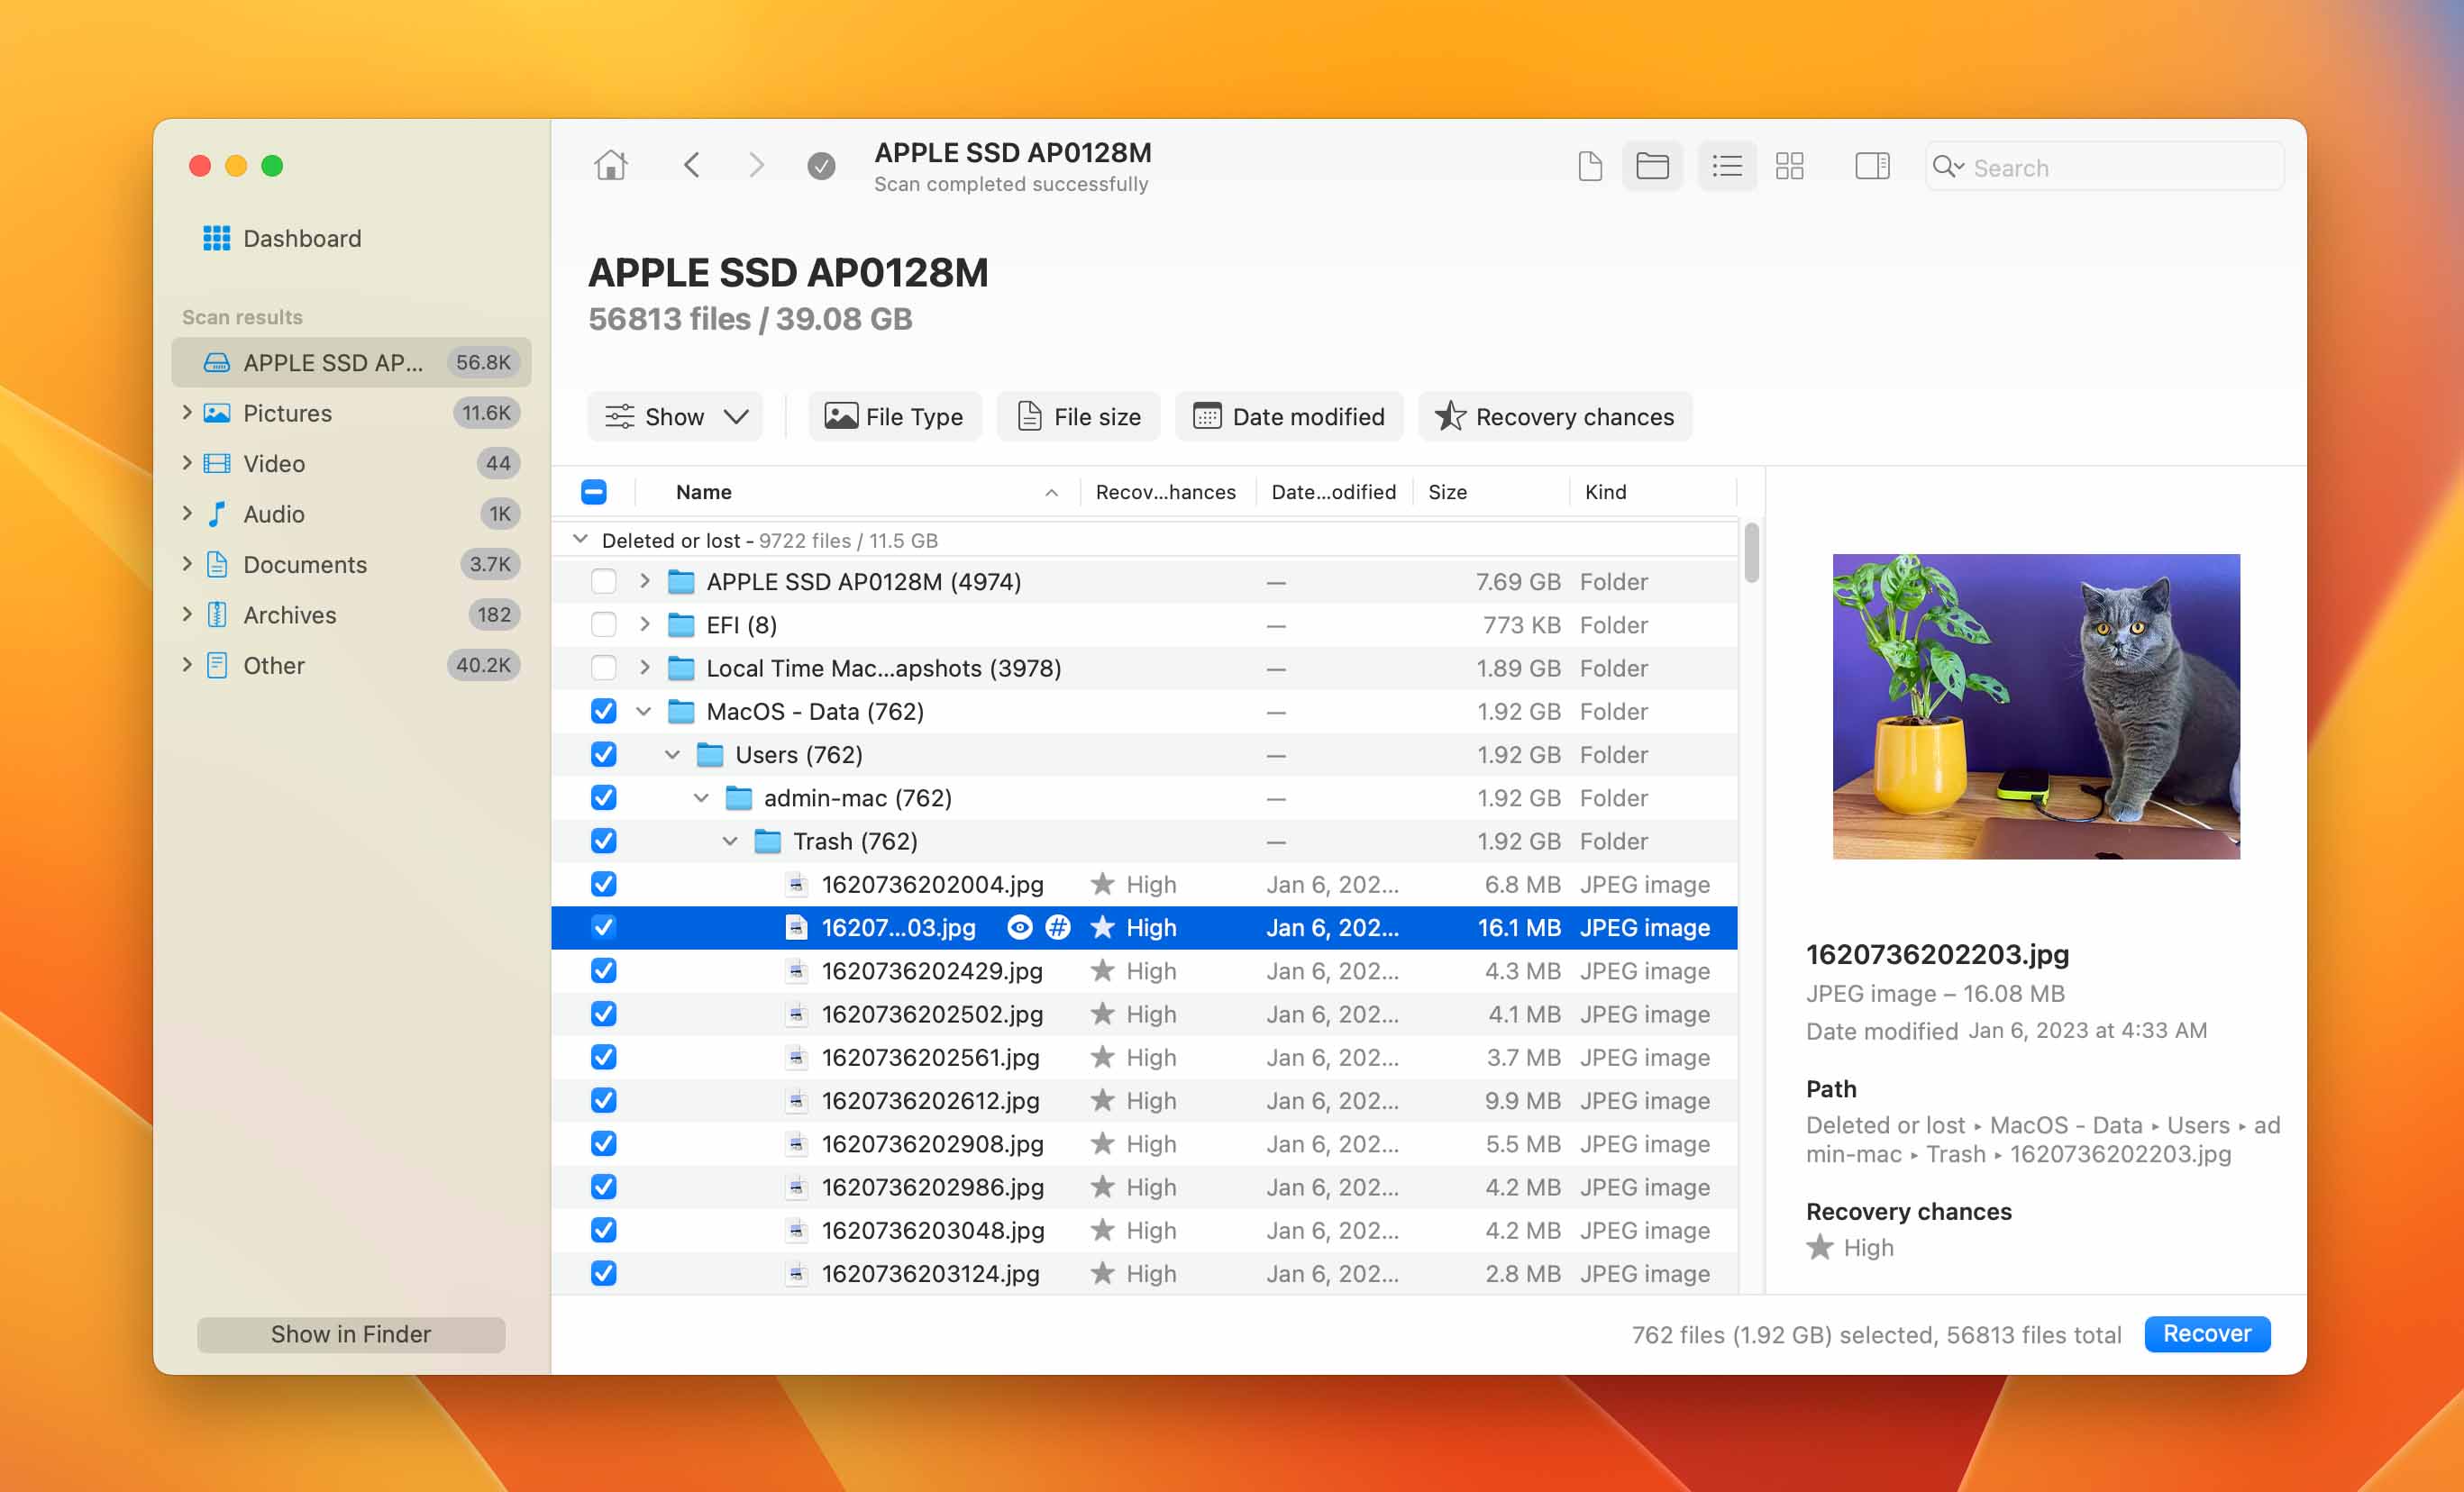Click star icon on 1620736202986.jpg row
The height and width of the screenshot is (1492, 2464).
click(1102, 1187)
